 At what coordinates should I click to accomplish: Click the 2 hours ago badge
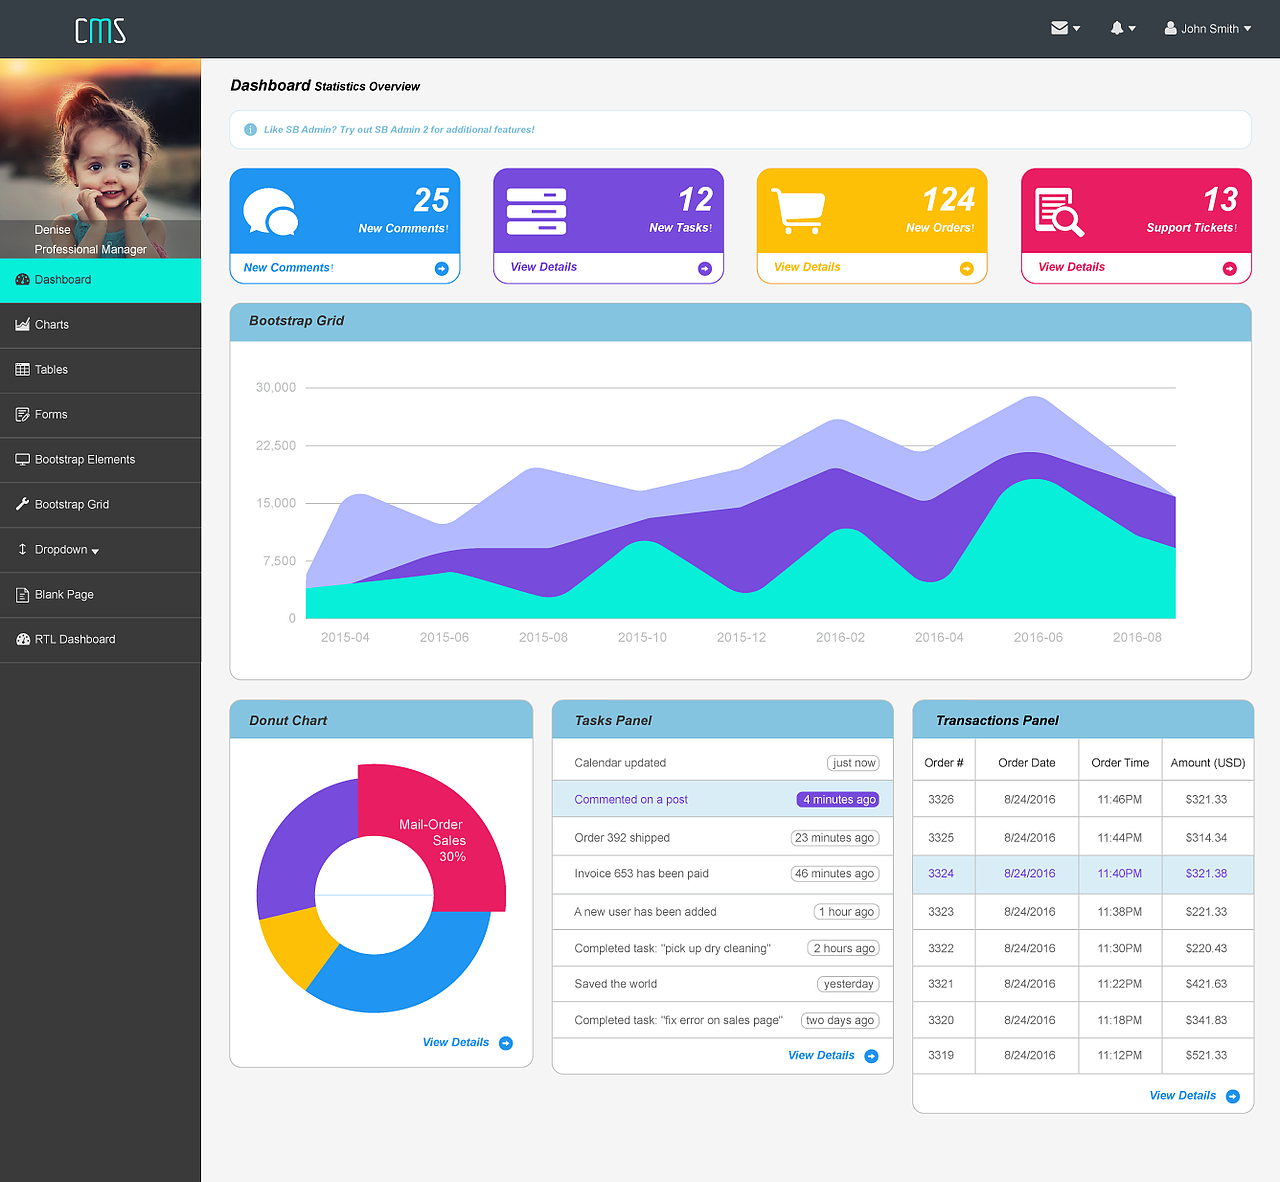click(843, 948)
